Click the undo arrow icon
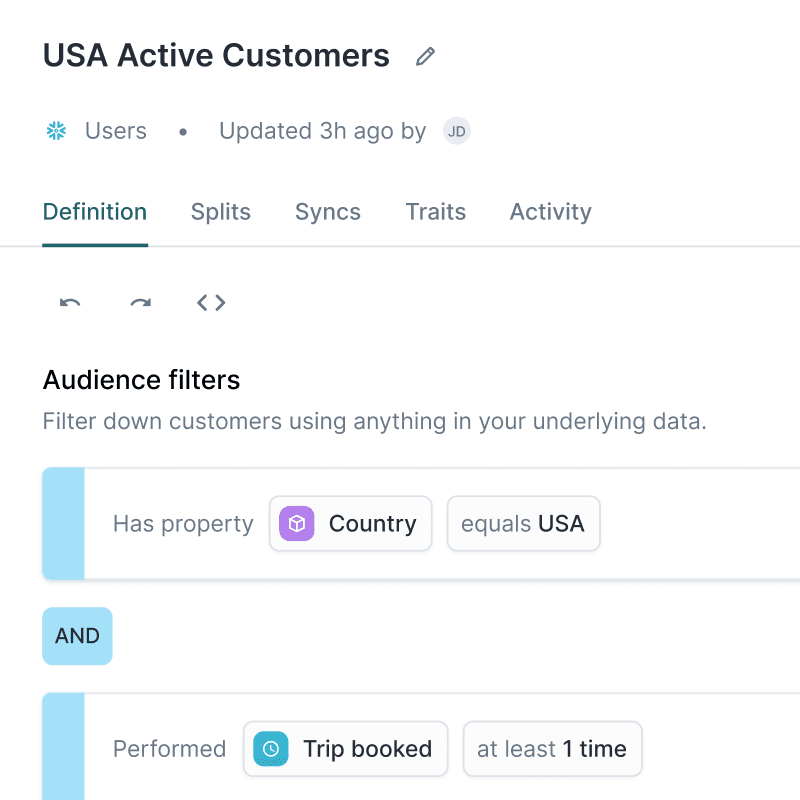This screenshot has height=800, width=800. pos(68,303)
